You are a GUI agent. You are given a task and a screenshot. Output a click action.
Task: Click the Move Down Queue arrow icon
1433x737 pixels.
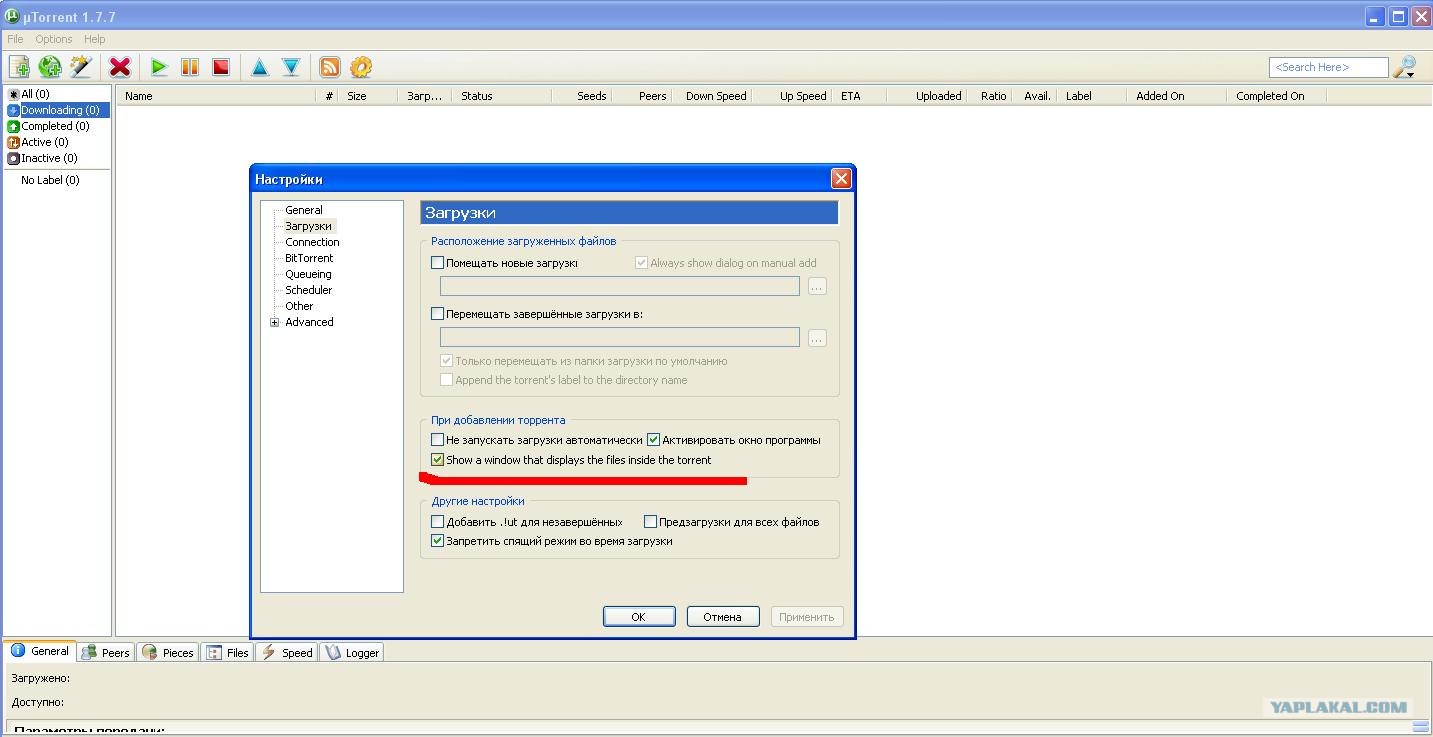pos(291,67)
